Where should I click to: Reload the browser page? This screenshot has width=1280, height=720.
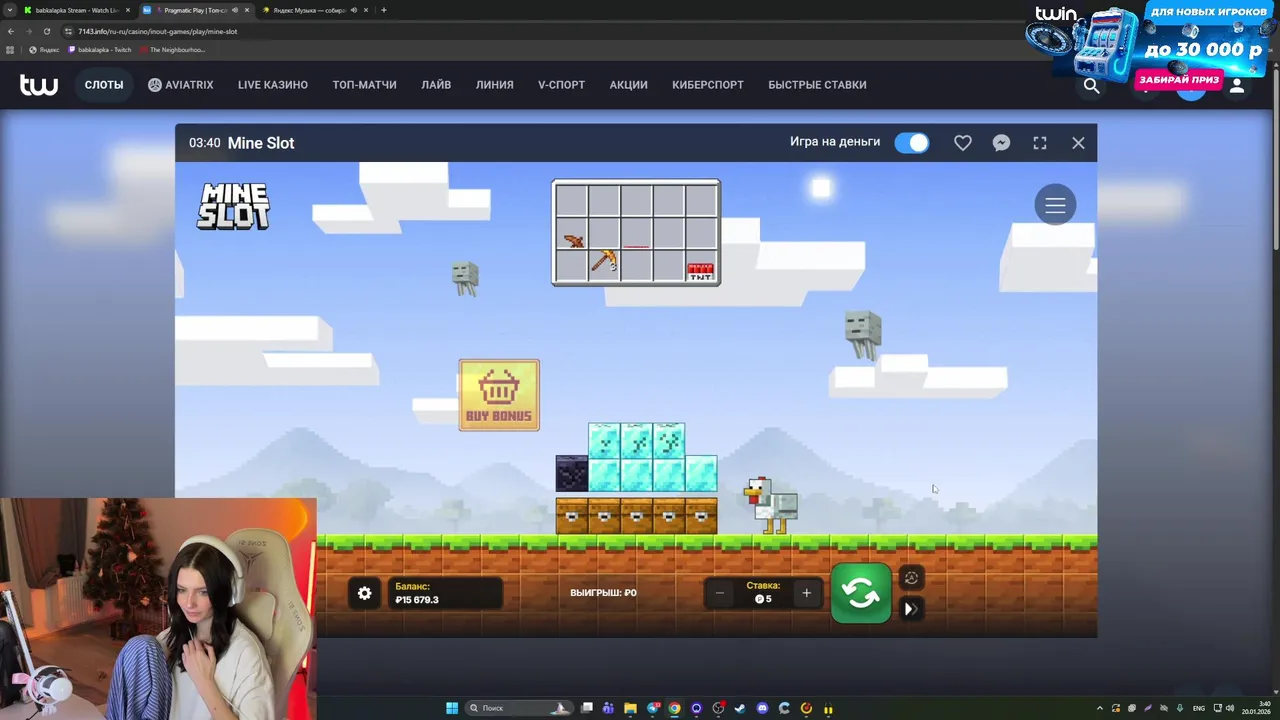(x=46, y=31)
